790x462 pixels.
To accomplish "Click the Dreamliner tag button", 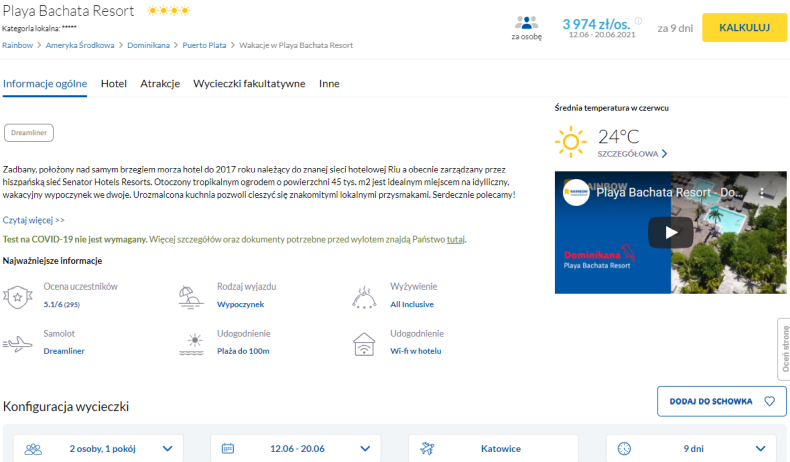I will tap(29, 133).
